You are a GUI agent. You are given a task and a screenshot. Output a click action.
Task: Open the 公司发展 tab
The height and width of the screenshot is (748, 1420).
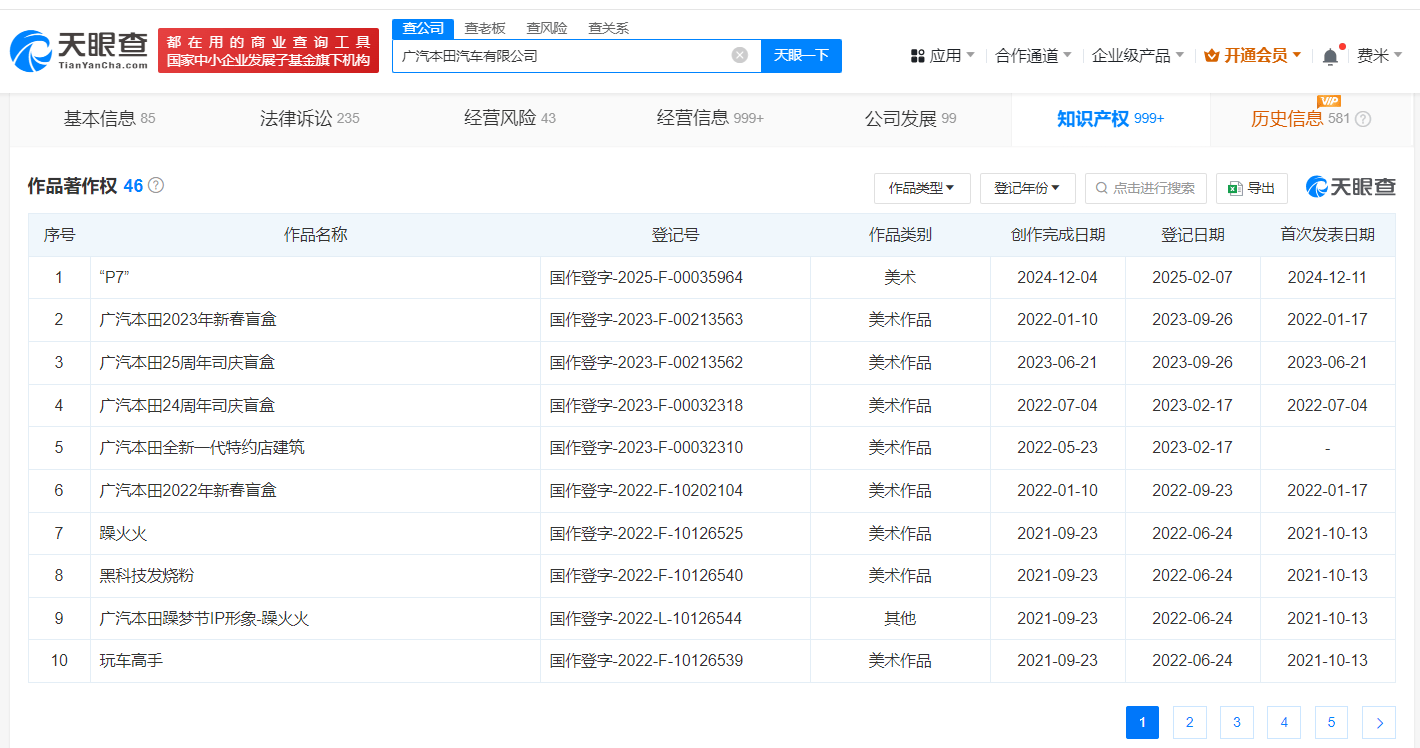click(x=910, y=119)
